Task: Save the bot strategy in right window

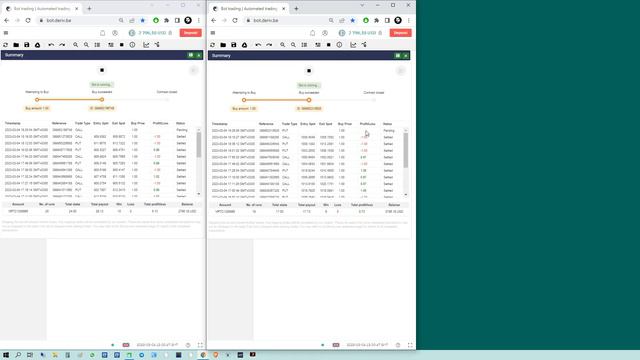Action: pos(233,45)
